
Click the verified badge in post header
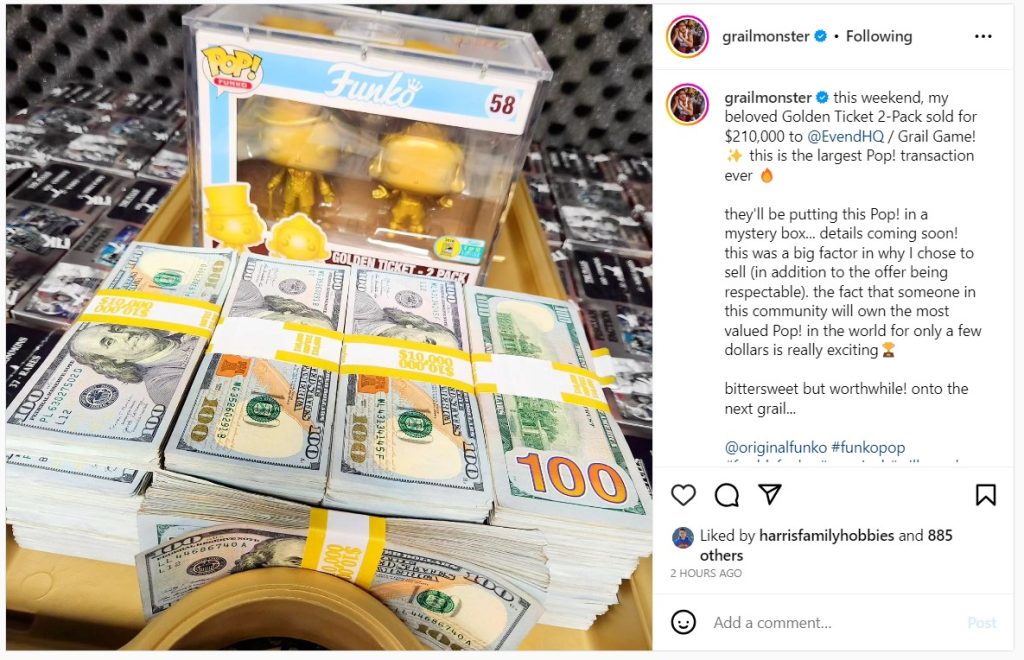click(821, 37)
